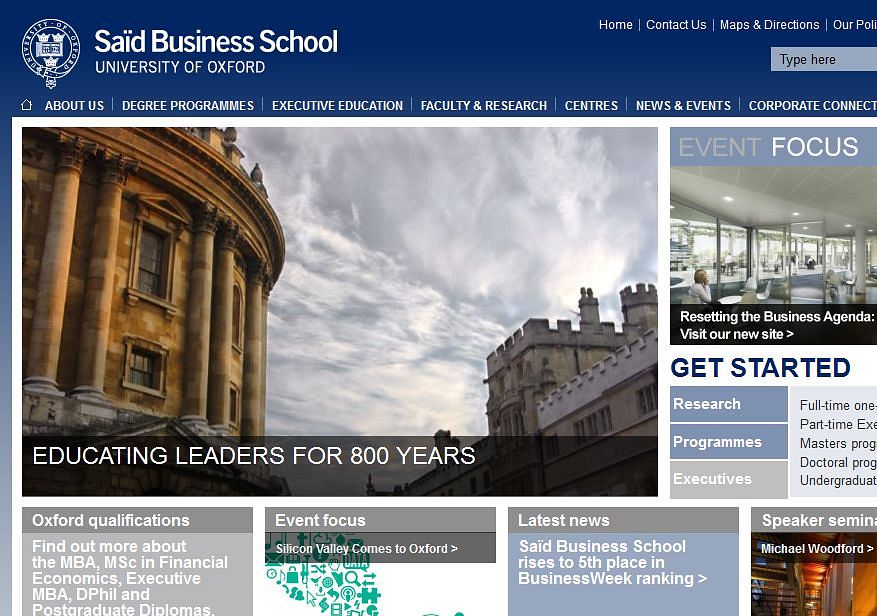Click the 'Educating Leaders for 800 Years' caption

click(x=254, y=456)
